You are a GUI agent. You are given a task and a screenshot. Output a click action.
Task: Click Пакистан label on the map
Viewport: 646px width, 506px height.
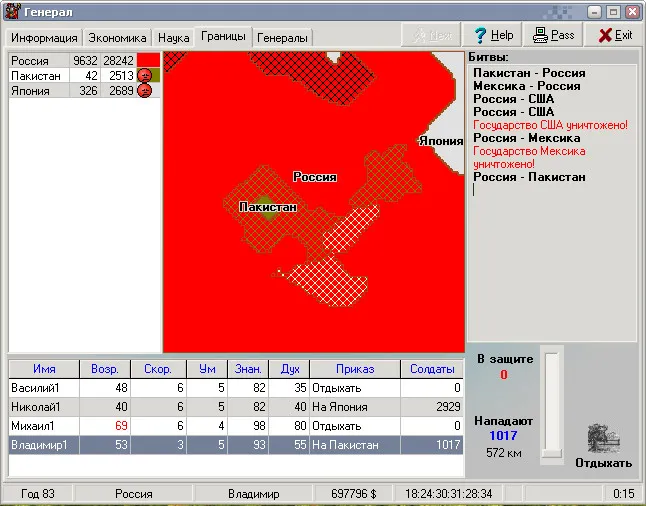267,207
